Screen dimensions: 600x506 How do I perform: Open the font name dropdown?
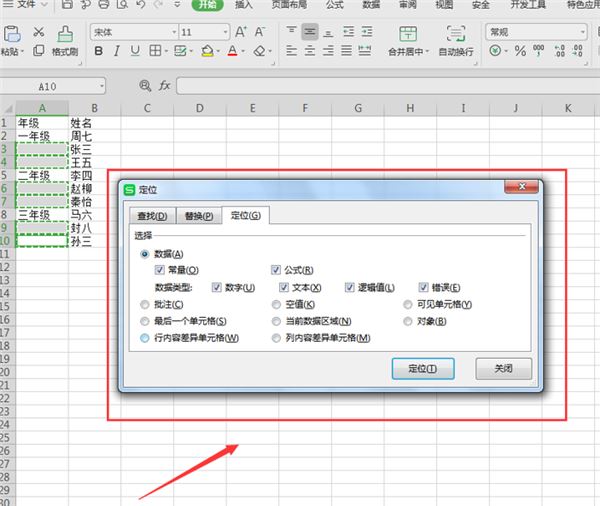(174, 32)
